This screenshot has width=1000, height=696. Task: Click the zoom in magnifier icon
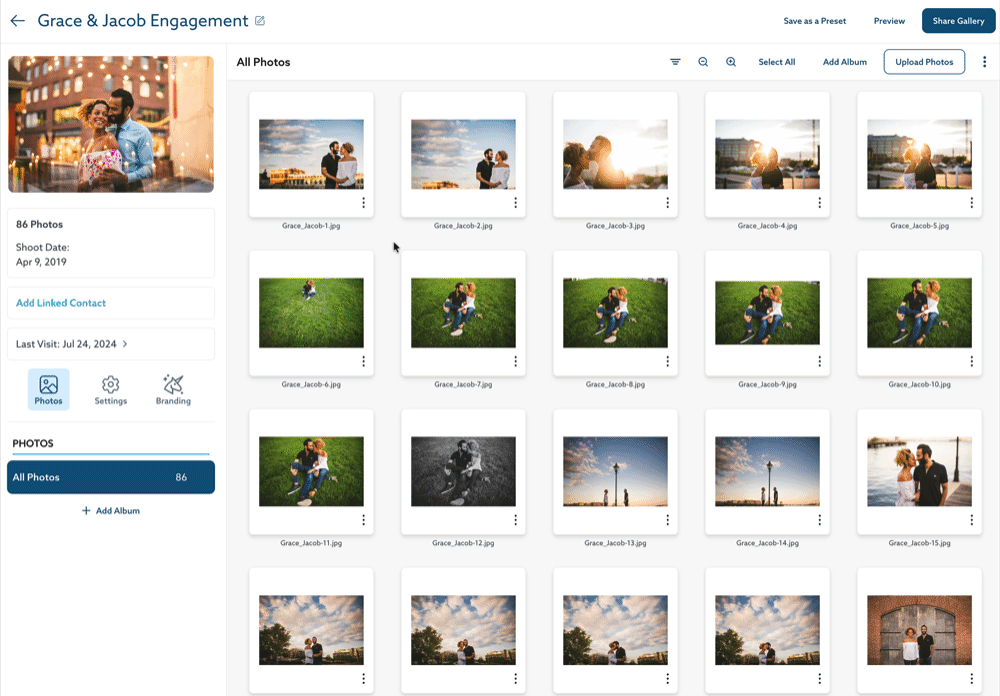(731, 61)
